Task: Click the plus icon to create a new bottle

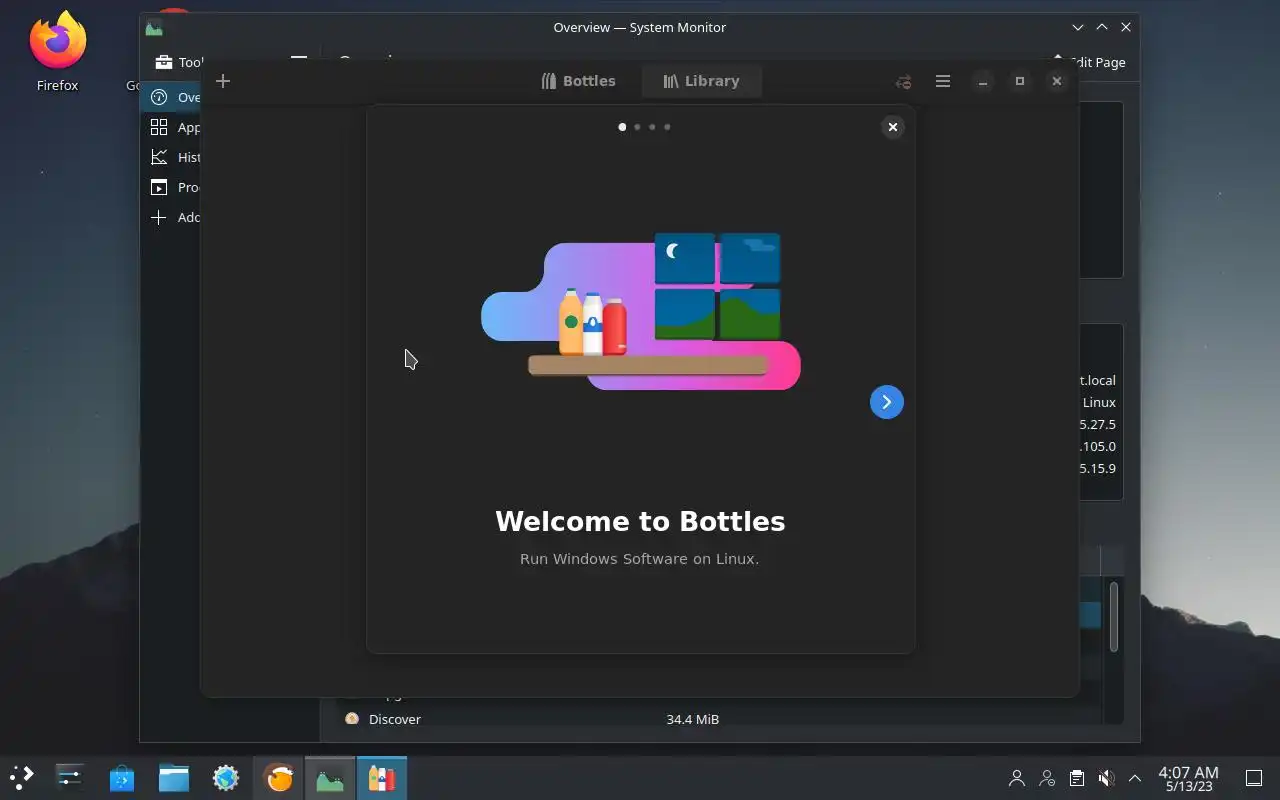Action: tap(223, 81)
